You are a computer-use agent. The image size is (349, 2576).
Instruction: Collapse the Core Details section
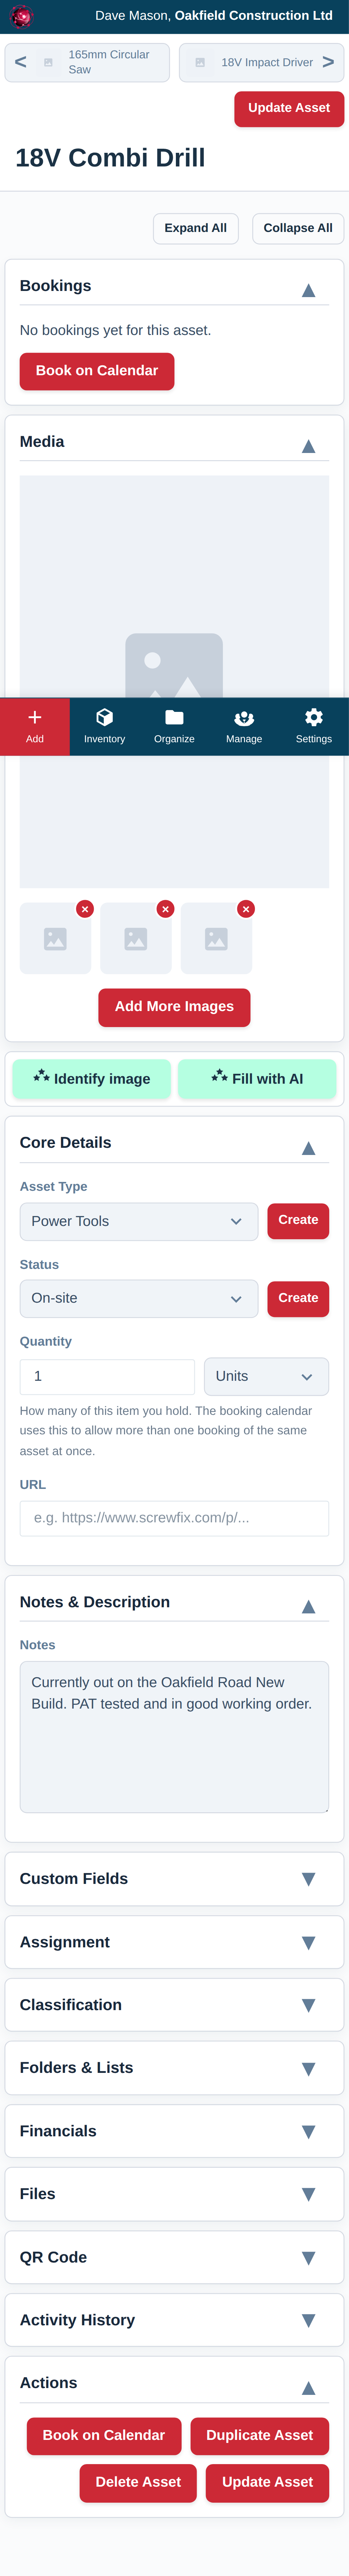[308, 1148]
